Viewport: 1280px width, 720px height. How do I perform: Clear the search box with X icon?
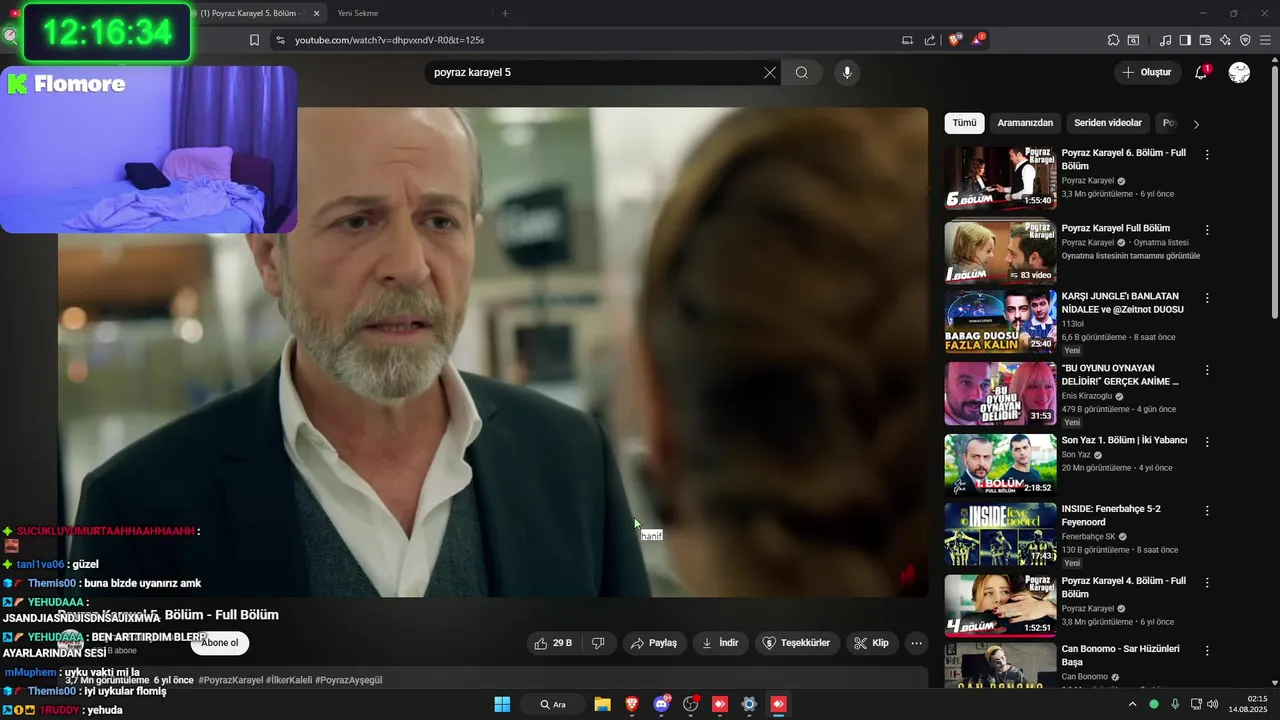click(x=770, y=72)
